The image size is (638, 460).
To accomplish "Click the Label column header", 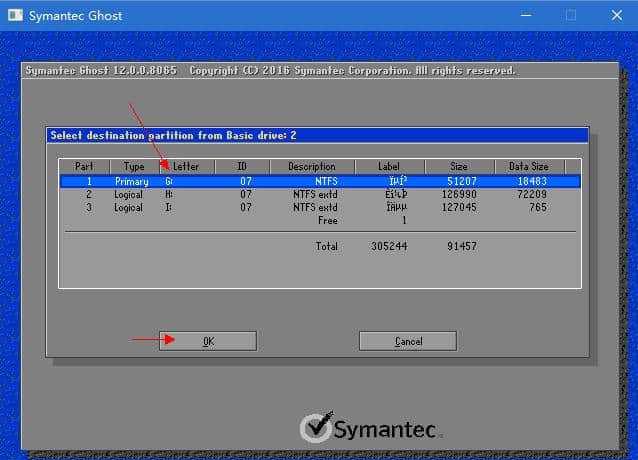I will click(389, 166).
